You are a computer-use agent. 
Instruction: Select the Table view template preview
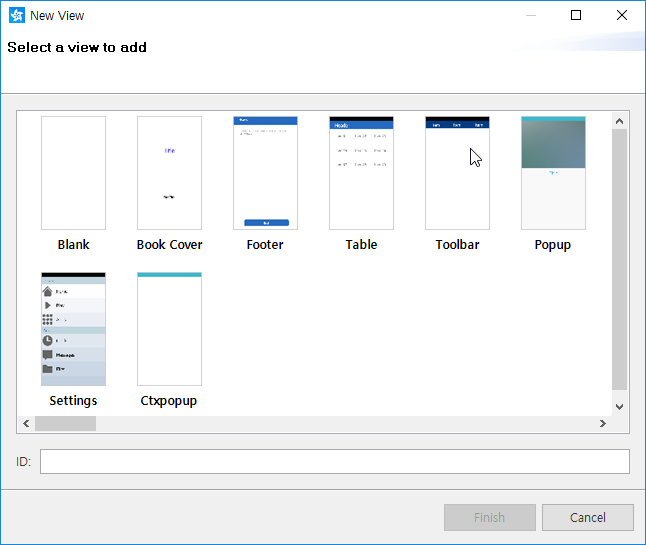click(x=361, y=173)
